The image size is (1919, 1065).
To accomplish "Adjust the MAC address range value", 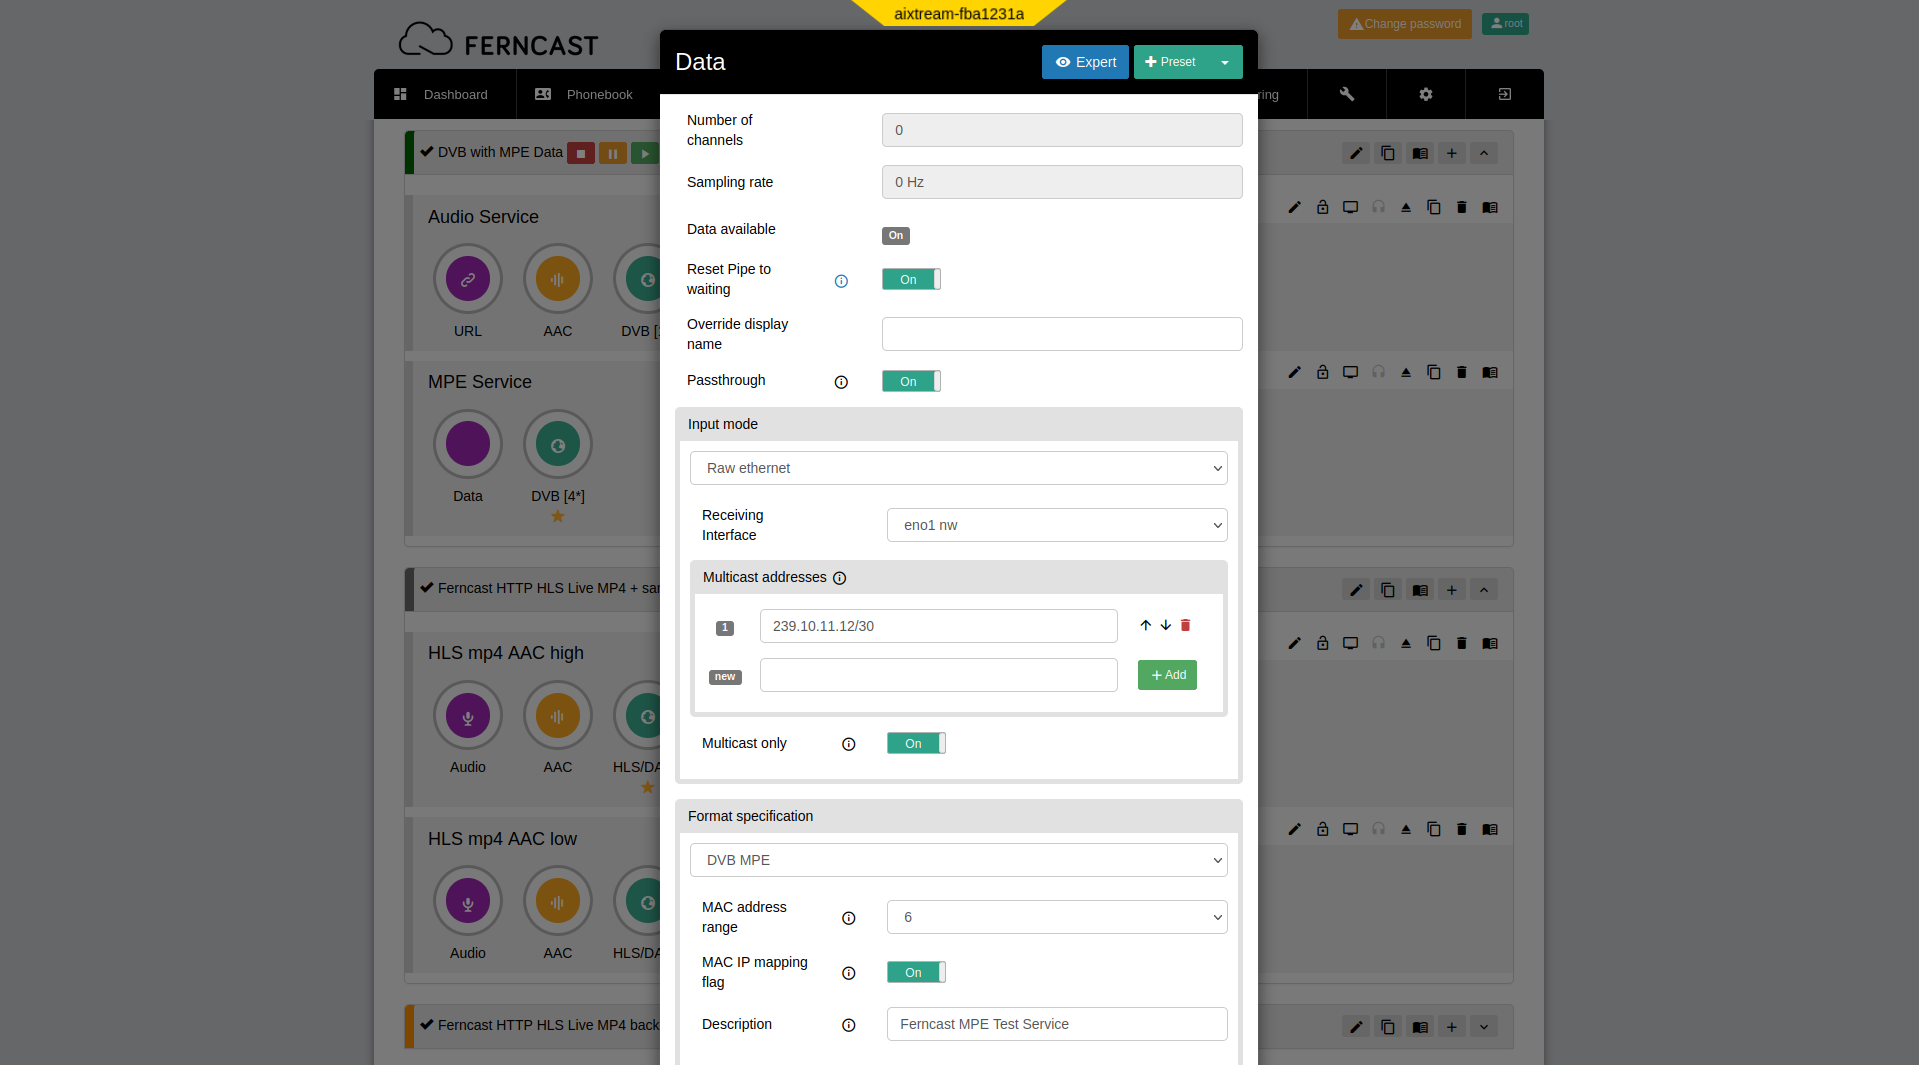I will click(1056, 916).
